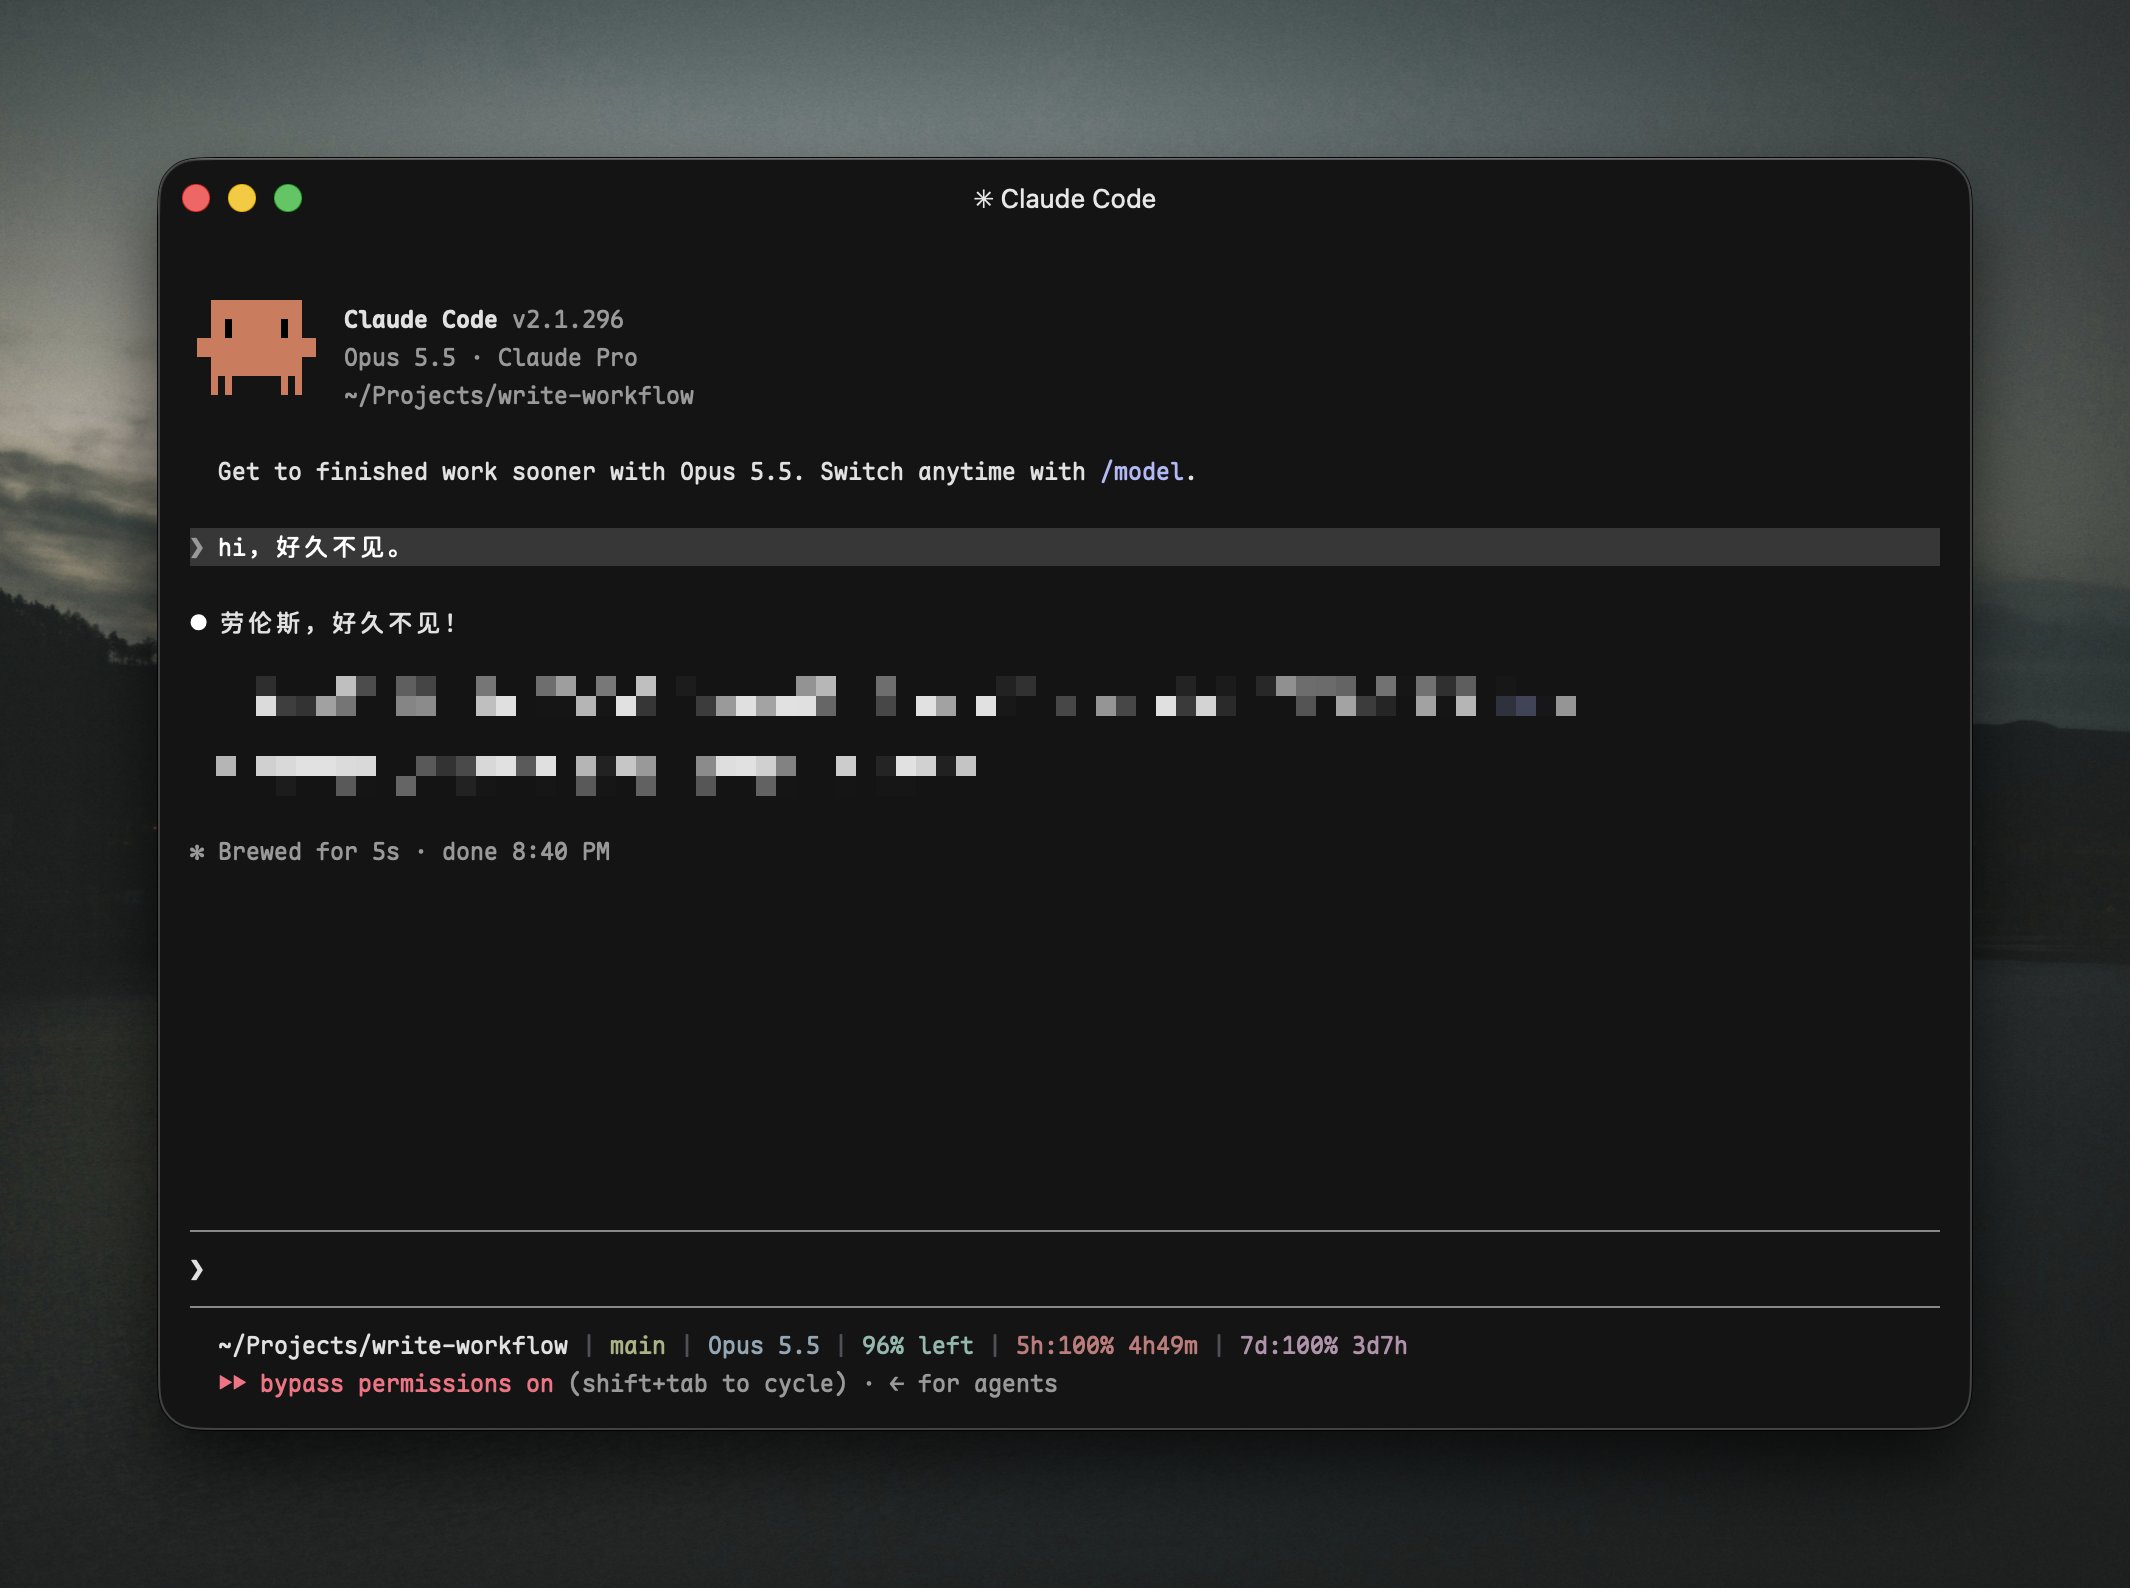This screenshot has width=2130, height=1588.
Task: Click the main branch name in status bar
Action: tap(637, 1346)
